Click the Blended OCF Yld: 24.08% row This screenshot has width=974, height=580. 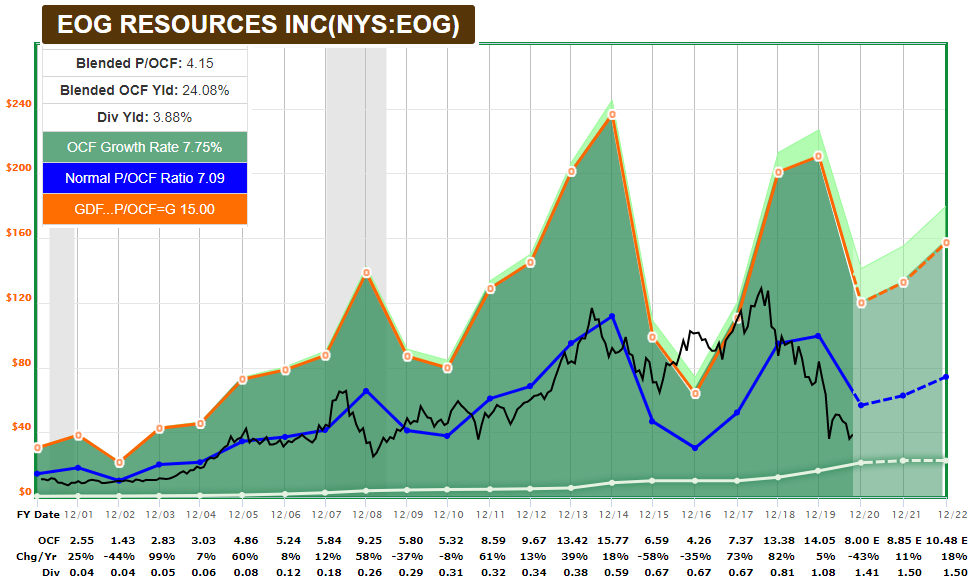145,90
